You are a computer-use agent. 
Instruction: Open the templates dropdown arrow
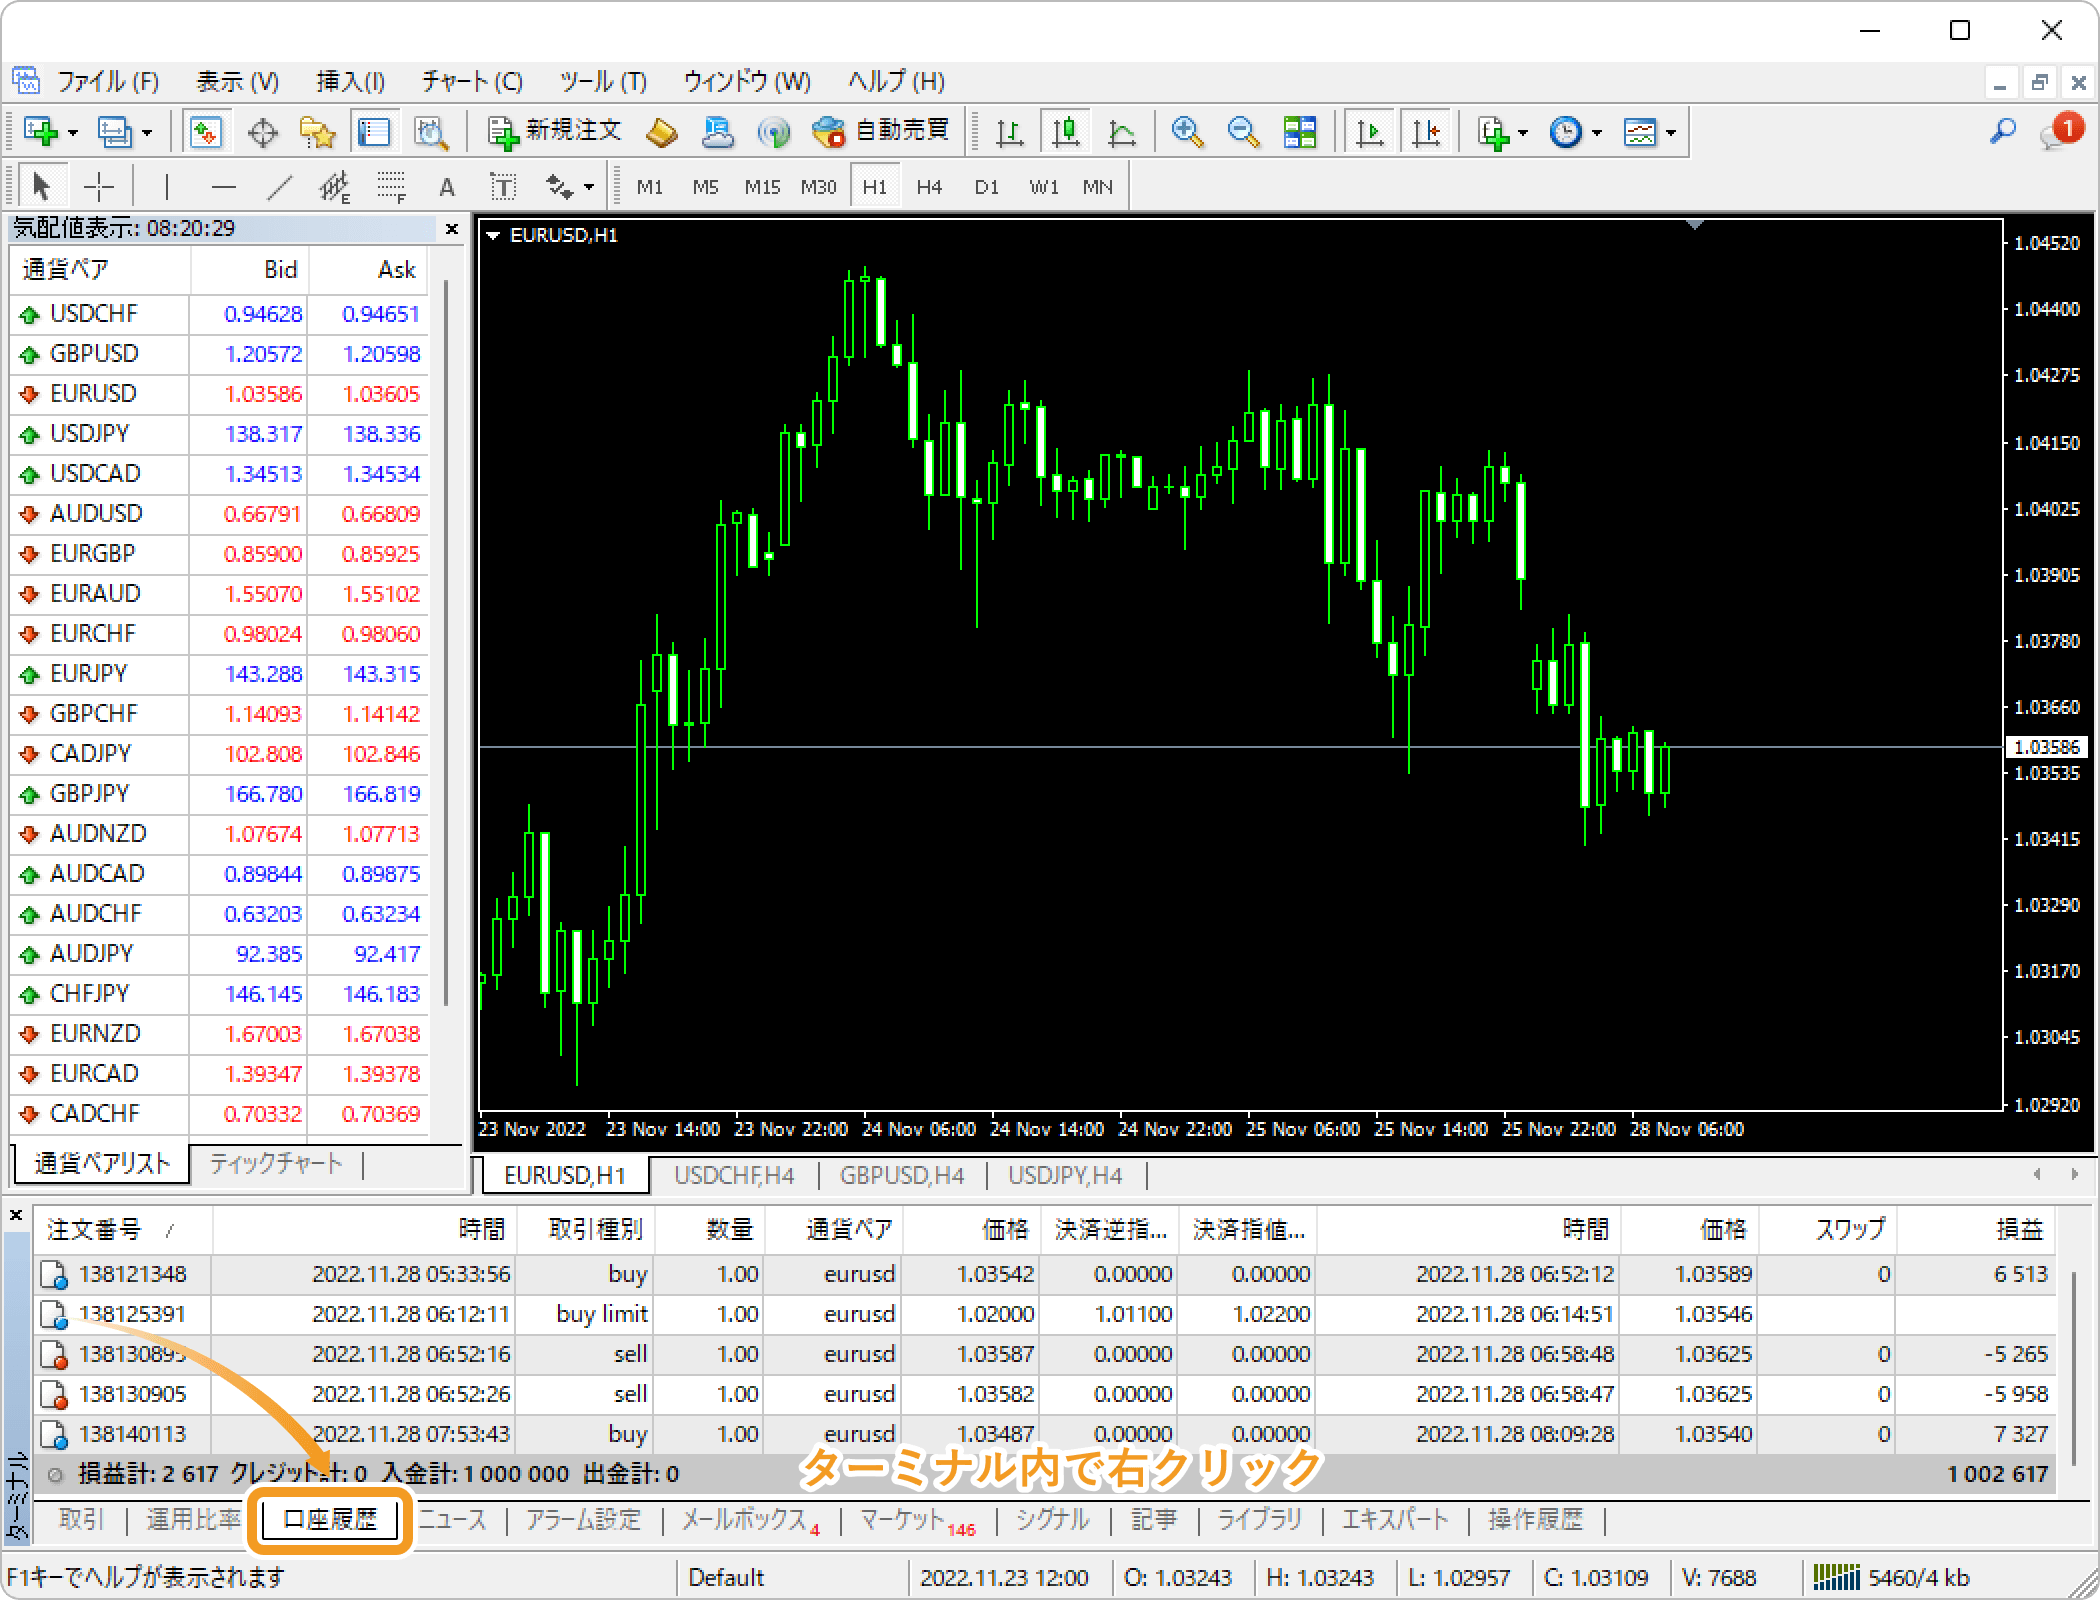click(1671, 133)
